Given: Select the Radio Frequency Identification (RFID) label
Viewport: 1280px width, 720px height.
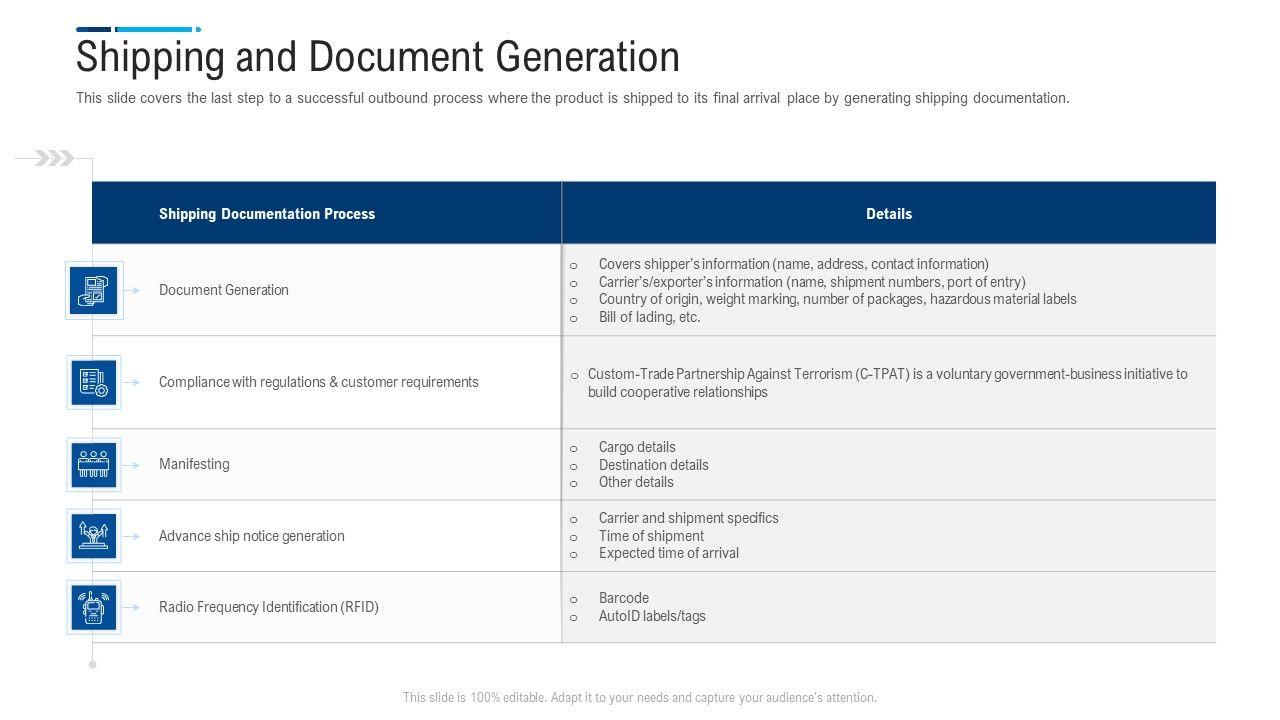Looking at the screenshot, I should [x=269, y=607].
